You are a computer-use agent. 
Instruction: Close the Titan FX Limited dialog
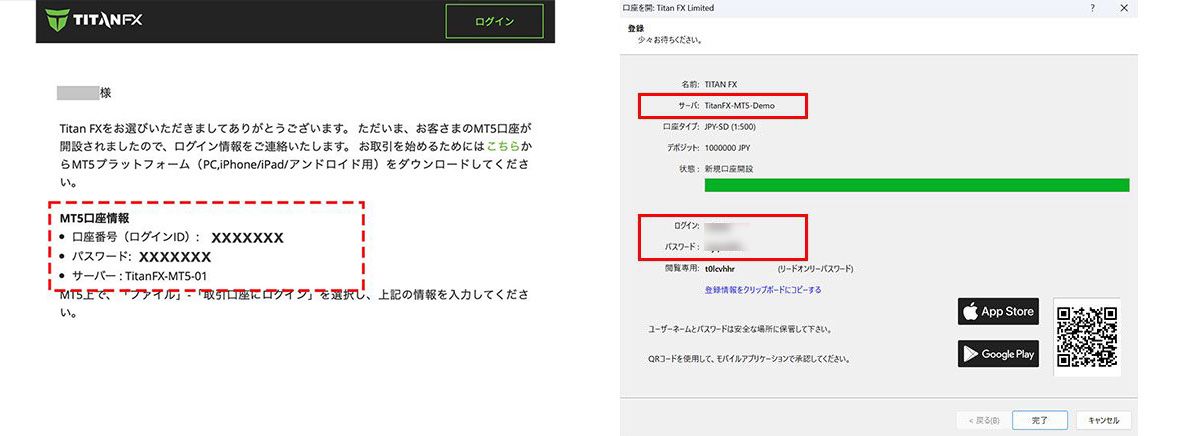coord(1124,8)
